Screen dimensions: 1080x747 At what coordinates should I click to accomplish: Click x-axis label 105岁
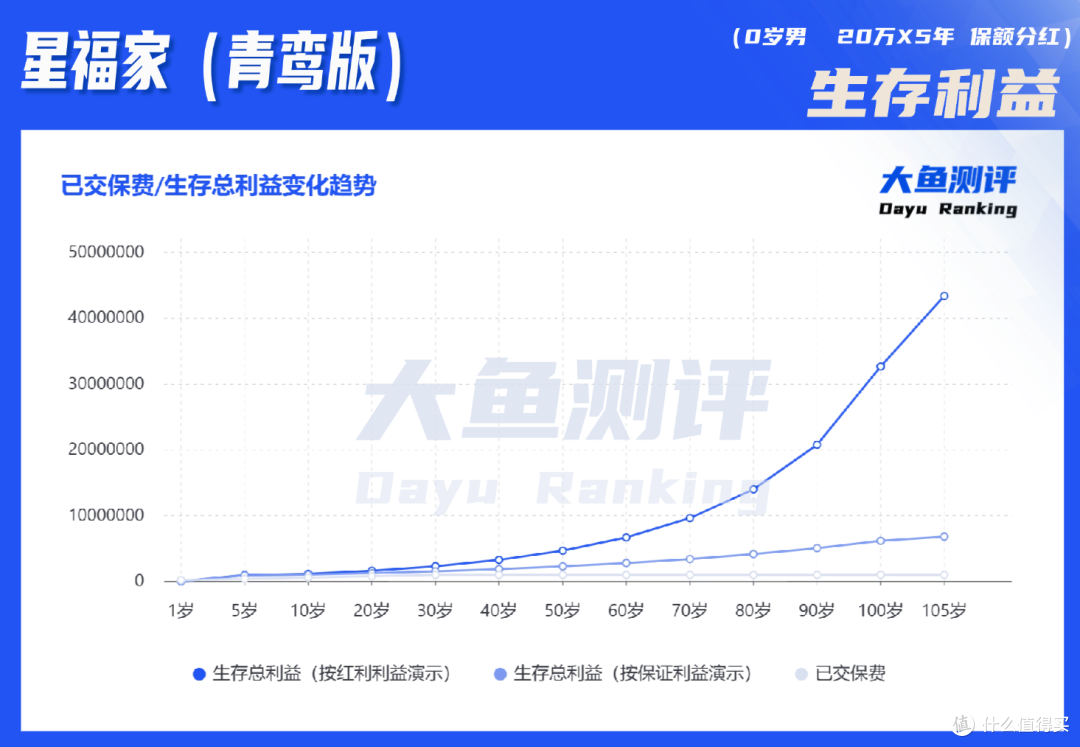click(x=944, y=610)
